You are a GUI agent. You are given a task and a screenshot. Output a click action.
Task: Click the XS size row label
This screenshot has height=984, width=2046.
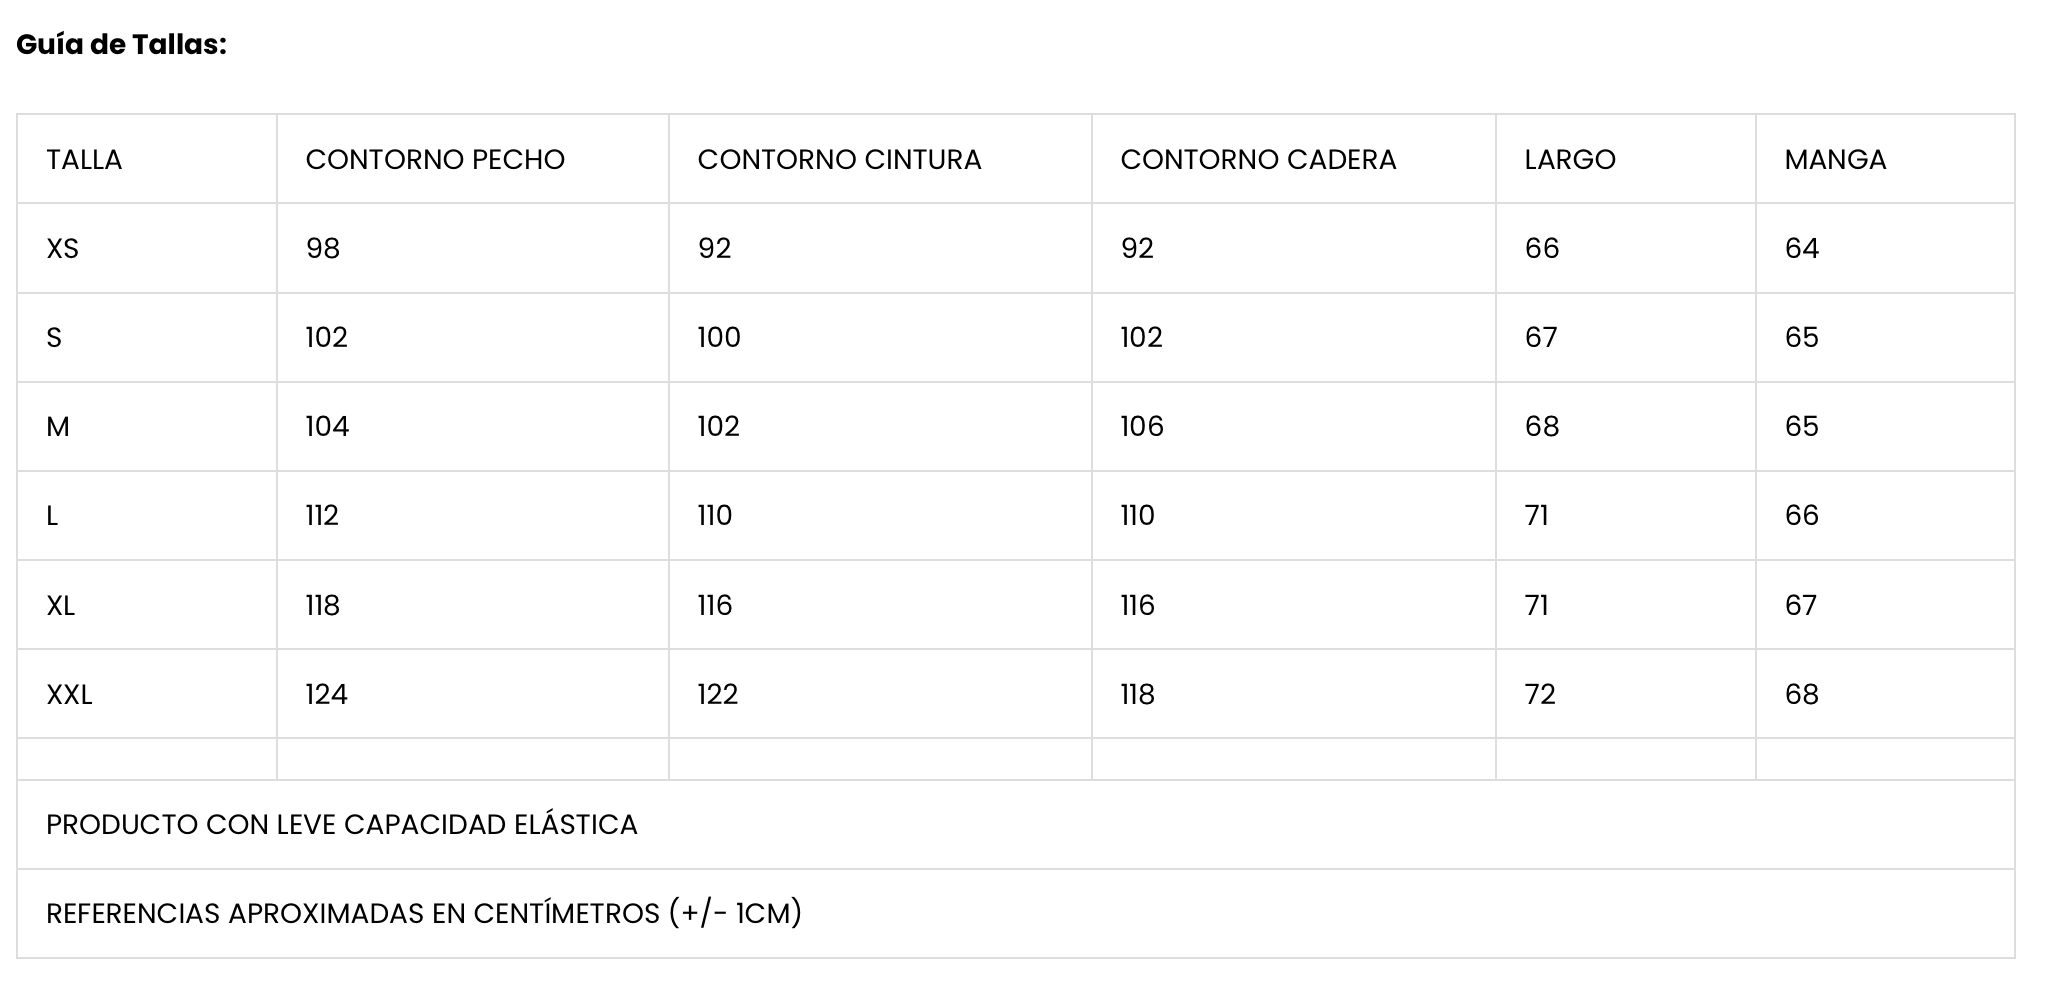[x=62, y=249]
